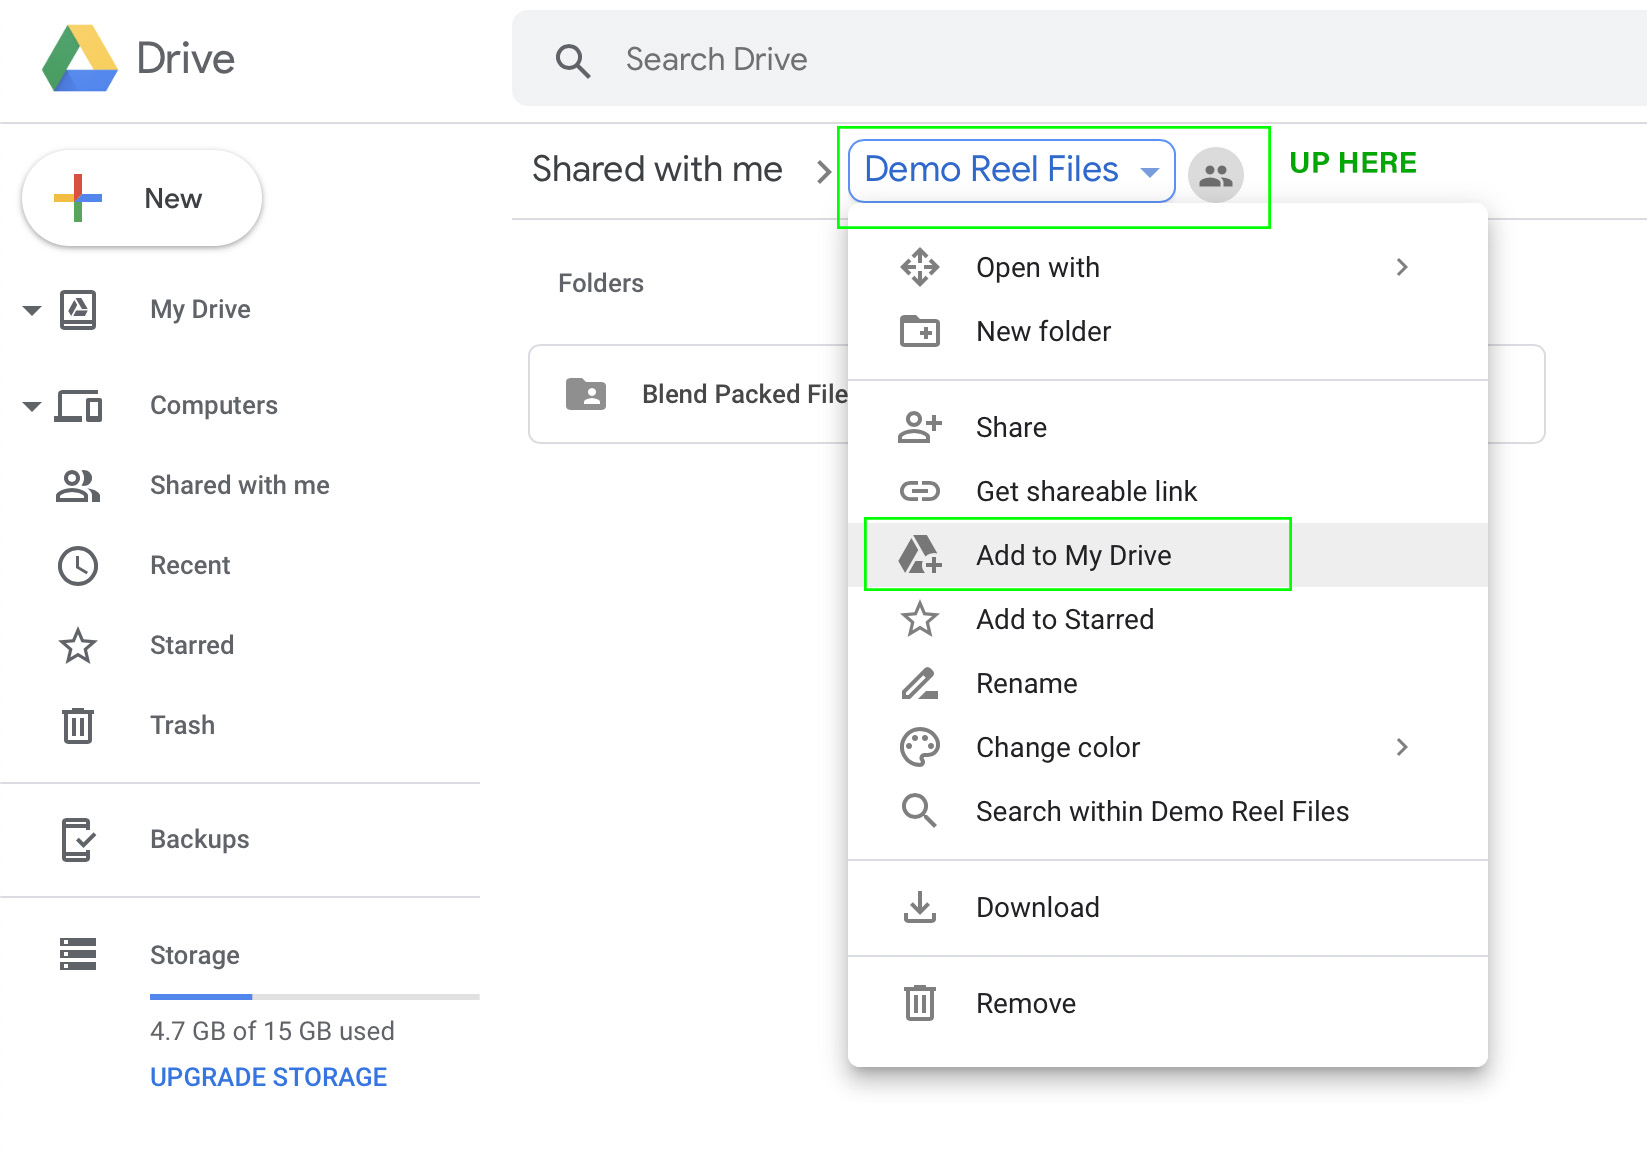Select Remove from menu
Image resolution: width=1647 pixels, height=1175 pixels.
coord(1026,1003)
